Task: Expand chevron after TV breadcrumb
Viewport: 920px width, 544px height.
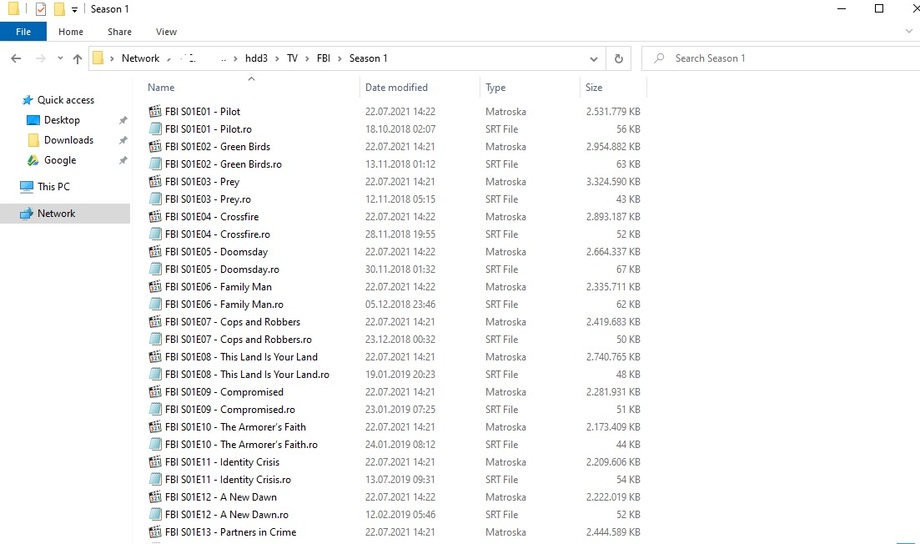Action: [307, 58]
